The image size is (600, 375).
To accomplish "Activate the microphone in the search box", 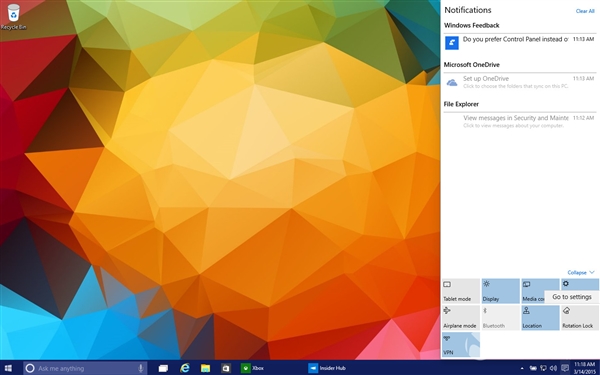I will coord(140,368).
